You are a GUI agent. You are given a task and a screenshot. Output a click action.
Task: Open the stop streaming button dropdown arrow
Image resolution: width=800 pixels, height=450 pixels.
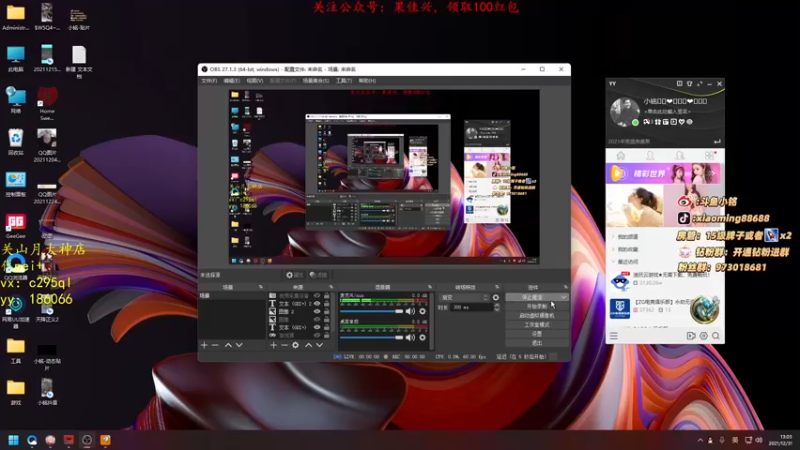click(563, 297)
